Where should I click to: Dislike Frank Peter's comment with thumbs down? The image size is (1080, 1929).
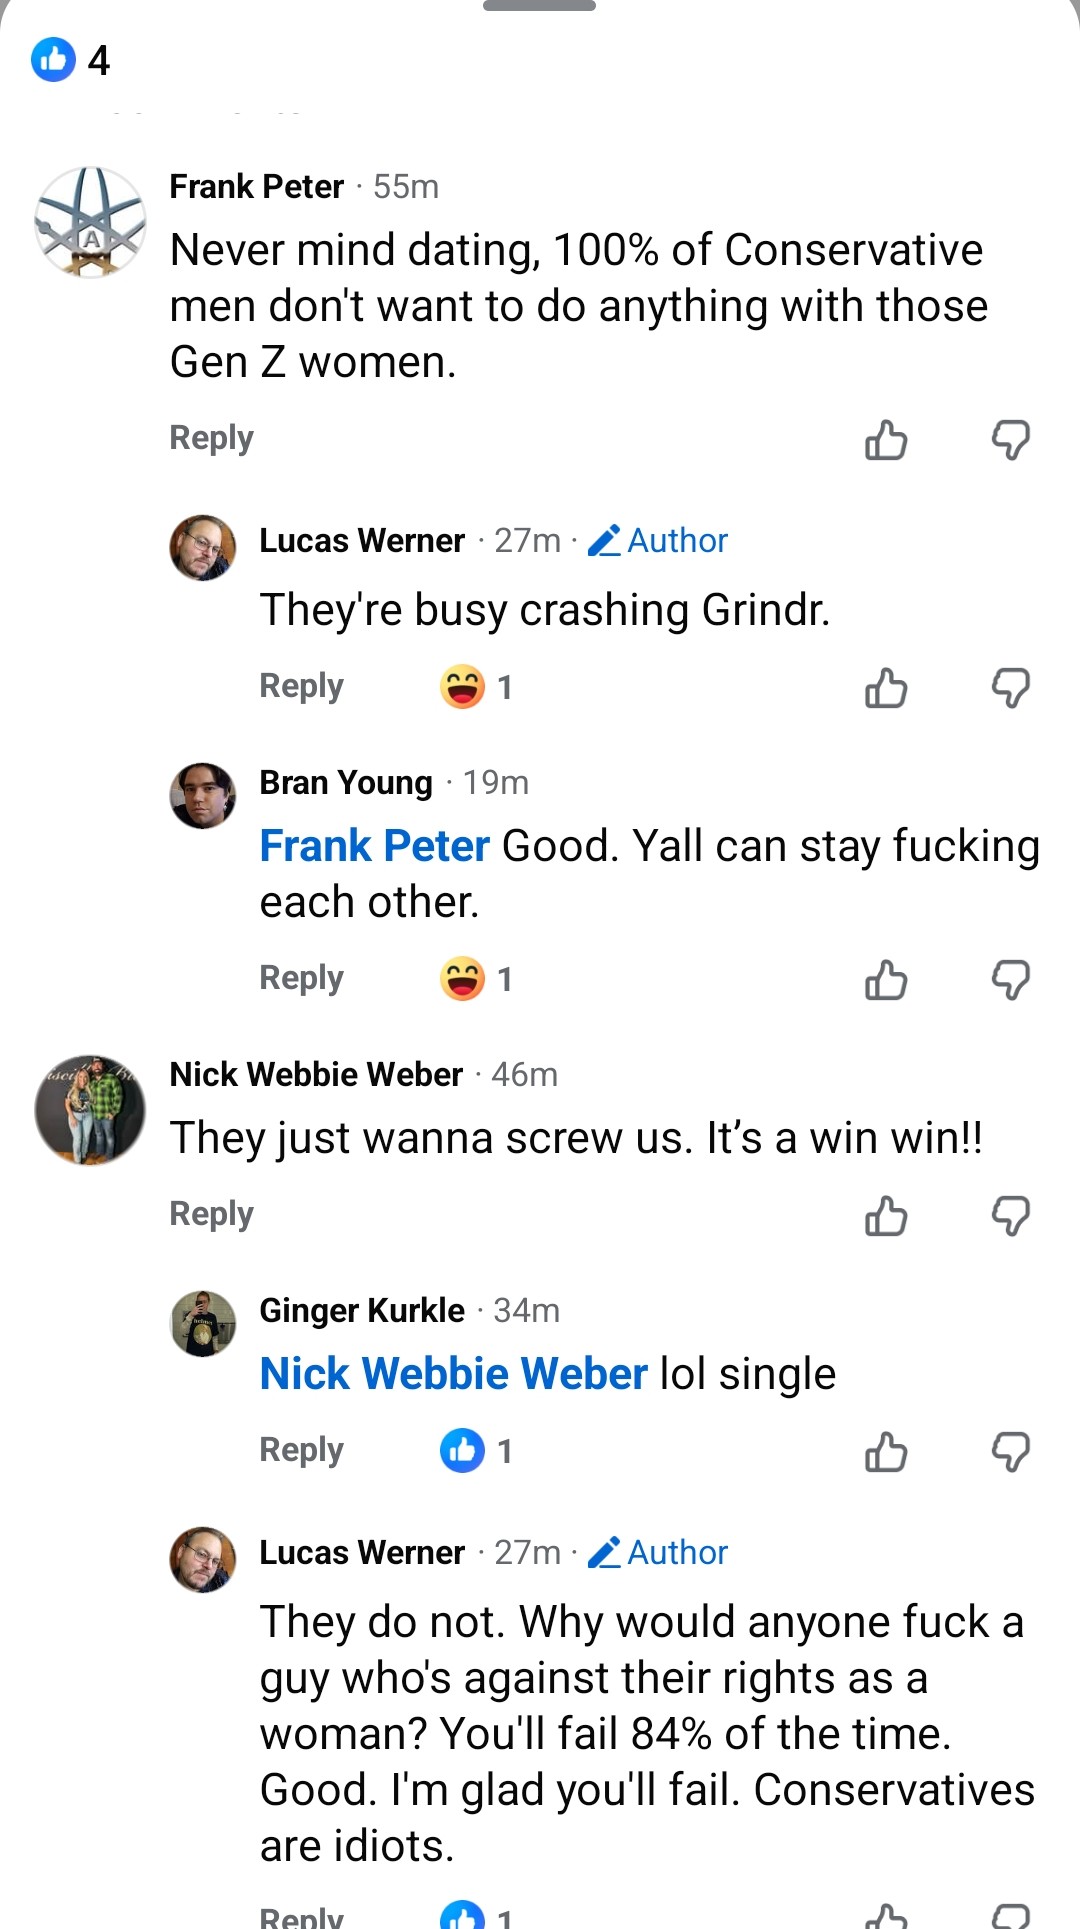pyautogui.click(x=1011, y=439)
